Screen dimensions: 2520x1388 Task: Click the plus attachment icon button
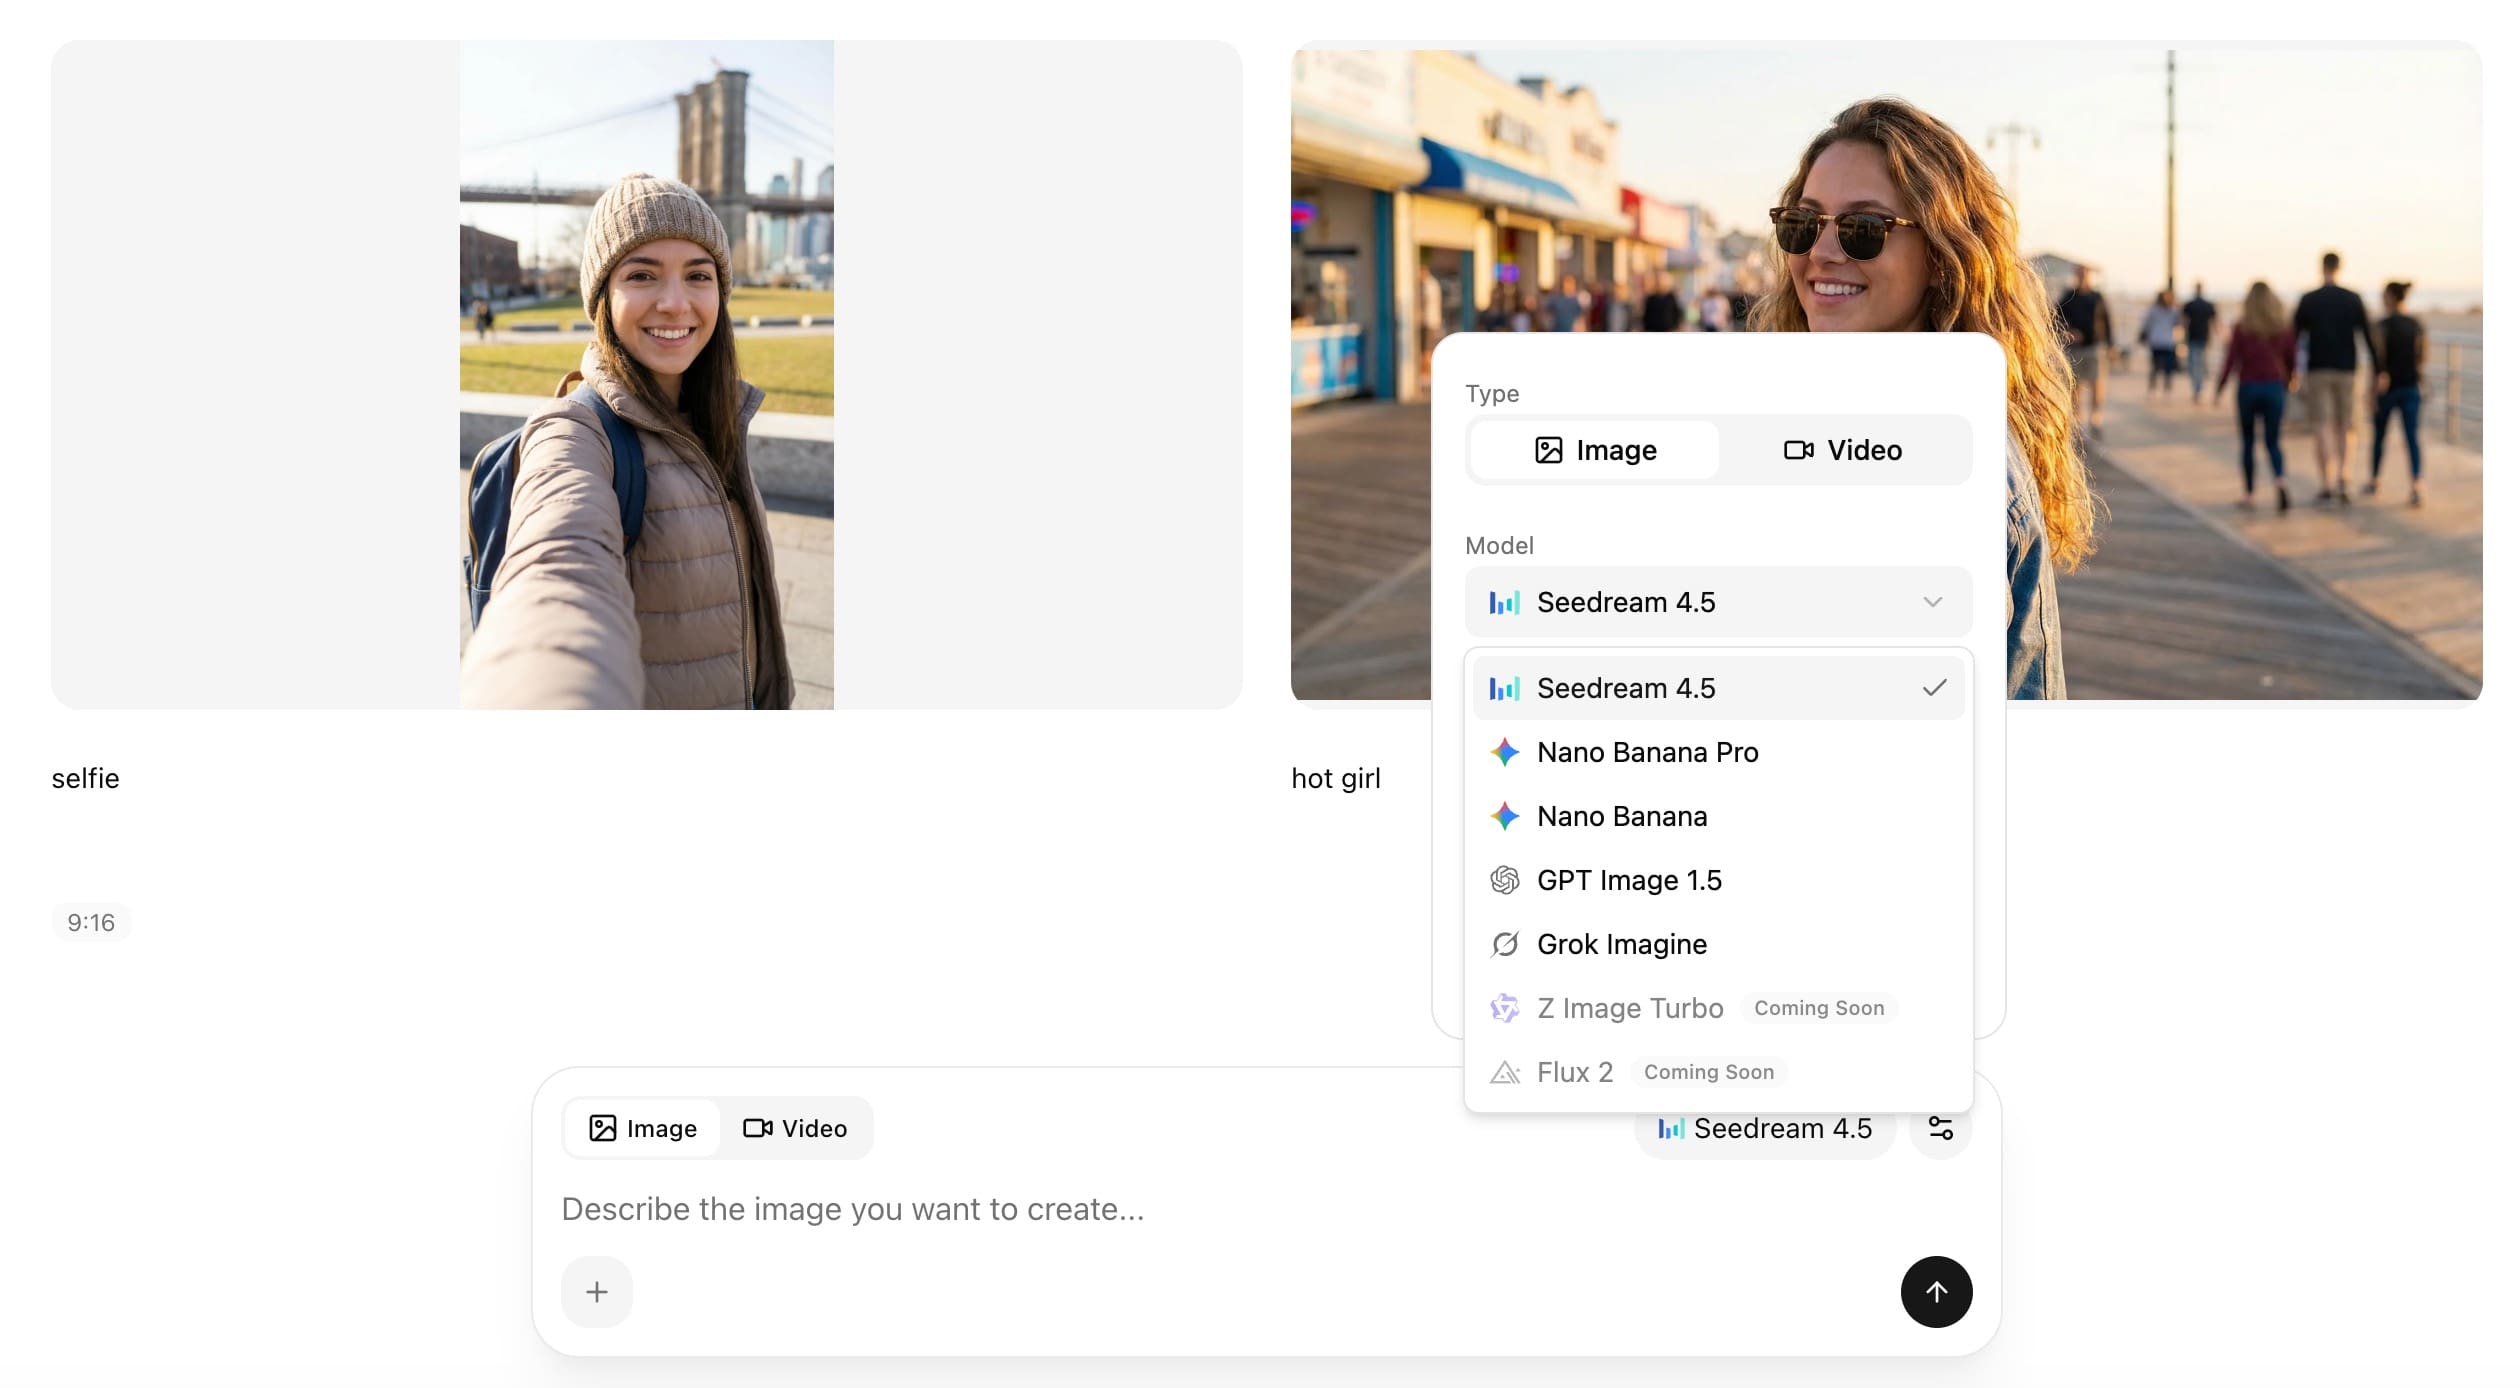596,1292
